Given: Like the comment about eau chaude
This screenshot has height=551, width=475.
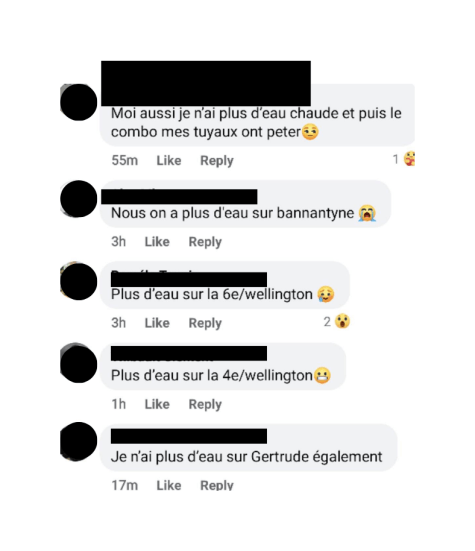Looking at the screenshot, I should [169, 161].
